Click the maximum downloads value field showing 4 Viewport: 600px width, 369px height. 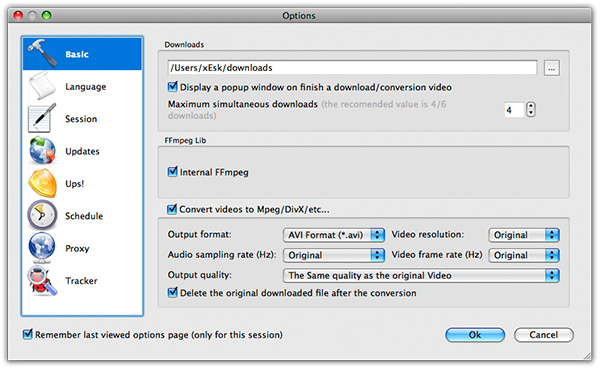pyautogui.click(x=514, y=110)
